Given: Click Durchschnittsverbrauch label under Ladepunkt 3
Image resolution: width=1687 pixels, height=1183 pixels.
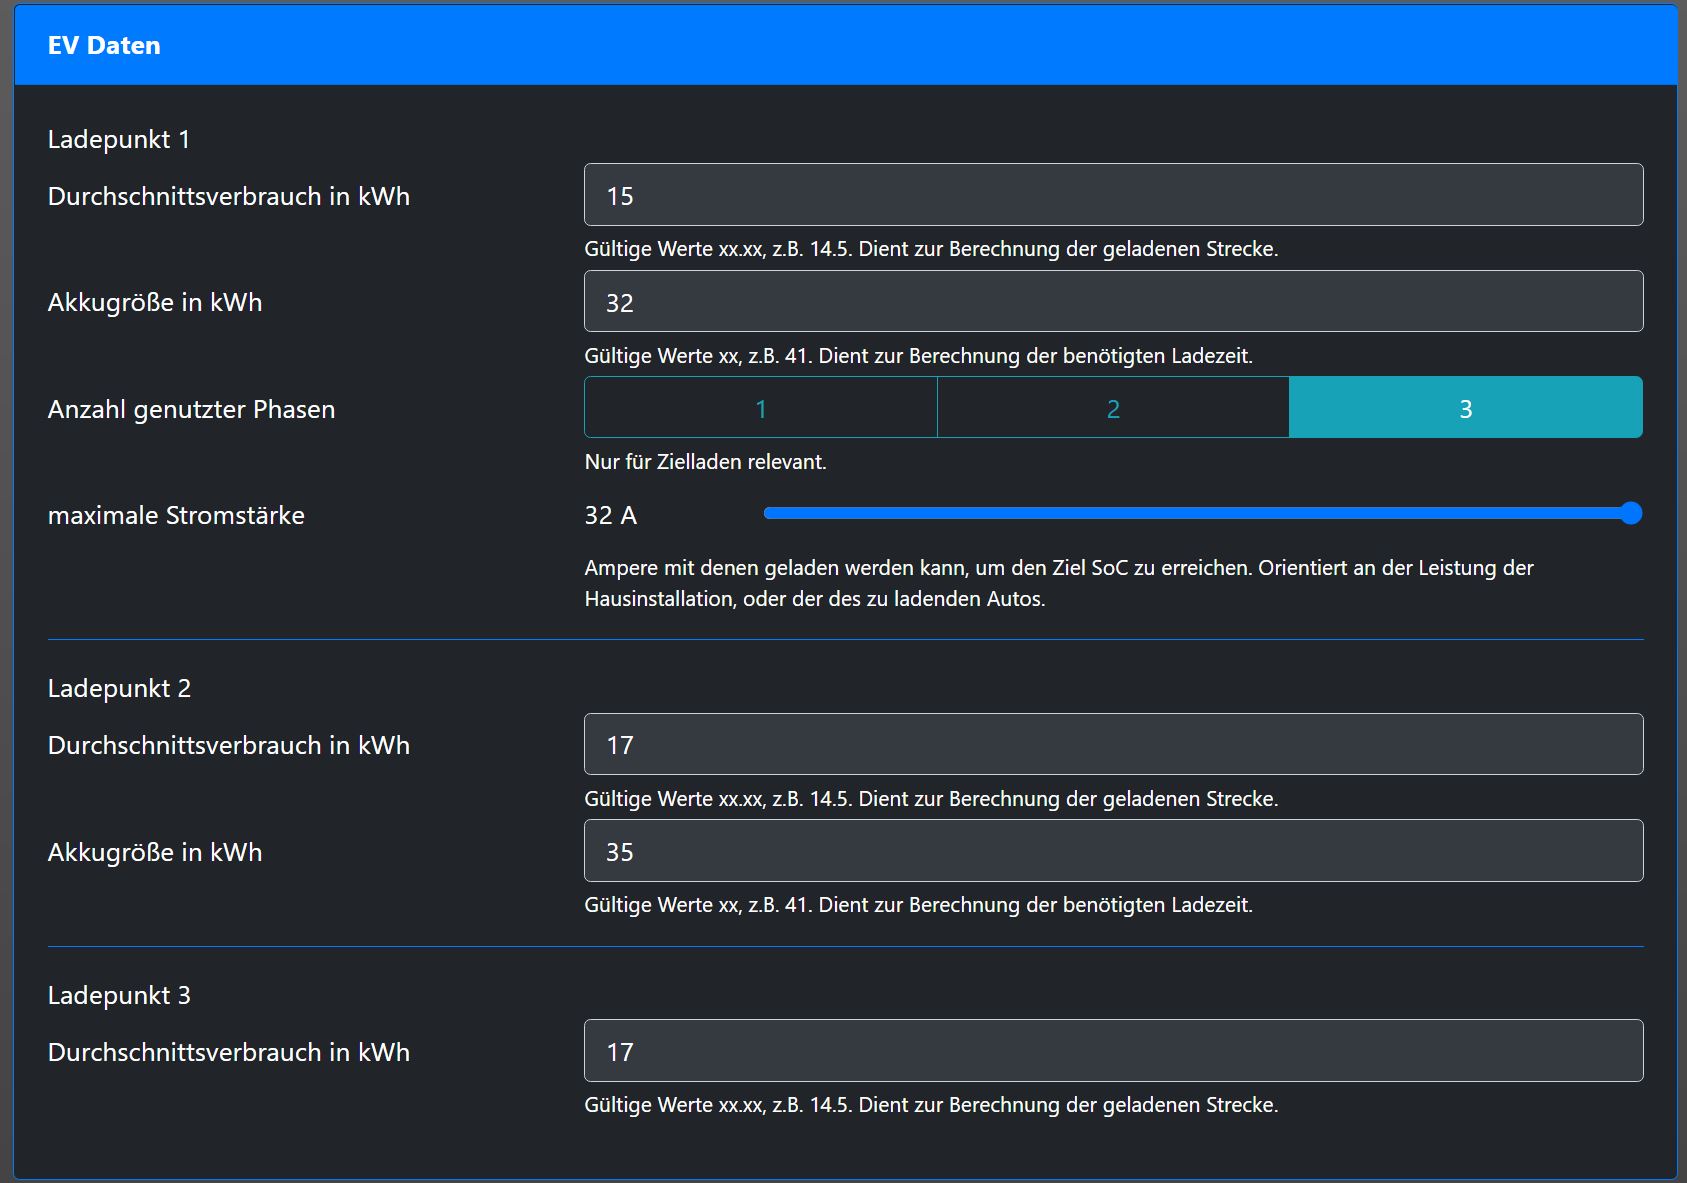Looking at the screenshot, I should click(x=229, y=1052).
